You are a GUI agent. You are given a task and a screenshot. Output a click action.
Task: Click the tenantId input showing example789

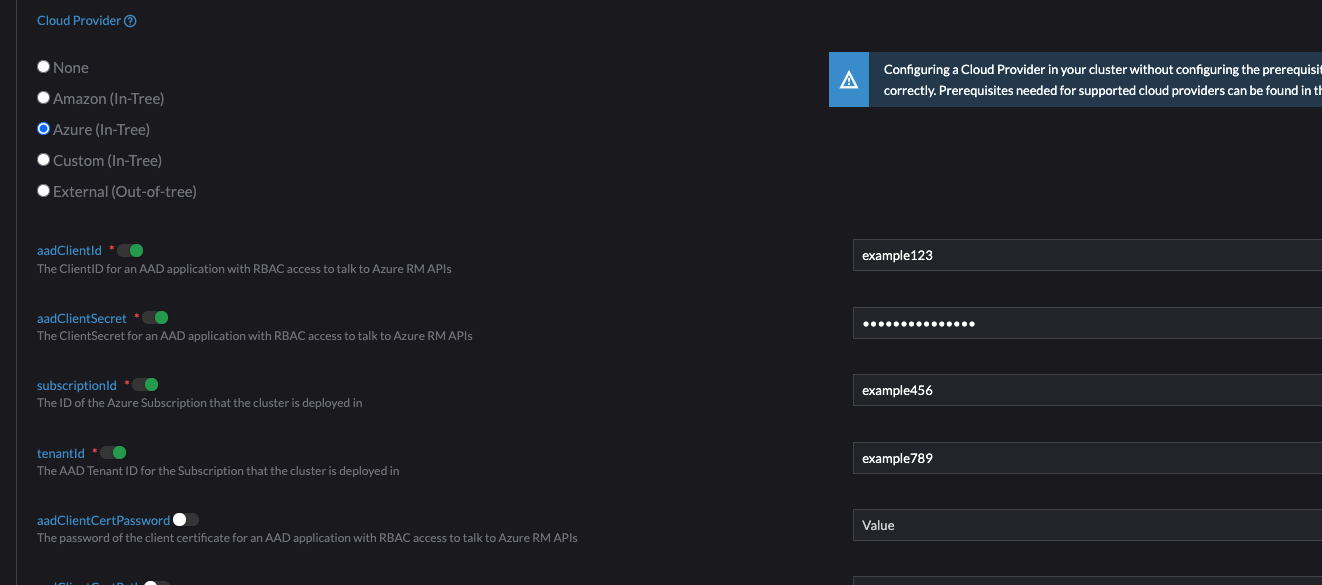pyautogui.click(x=1080, y=457)
